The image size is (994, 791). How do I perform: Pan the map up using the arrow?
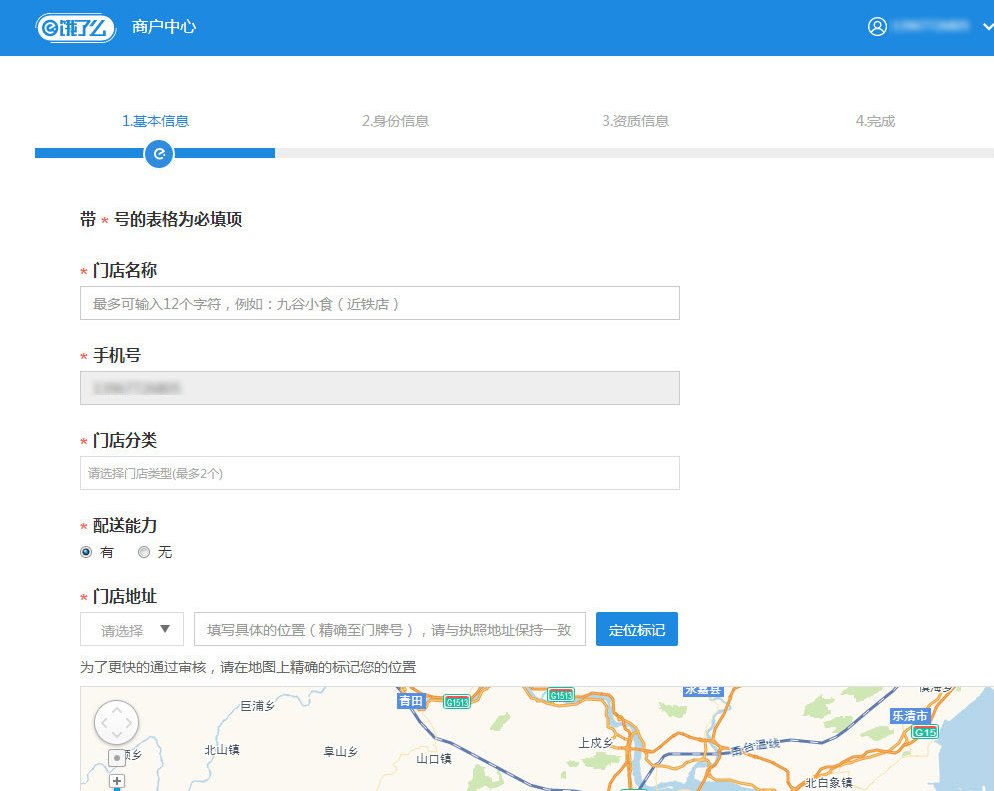point(117,709)
